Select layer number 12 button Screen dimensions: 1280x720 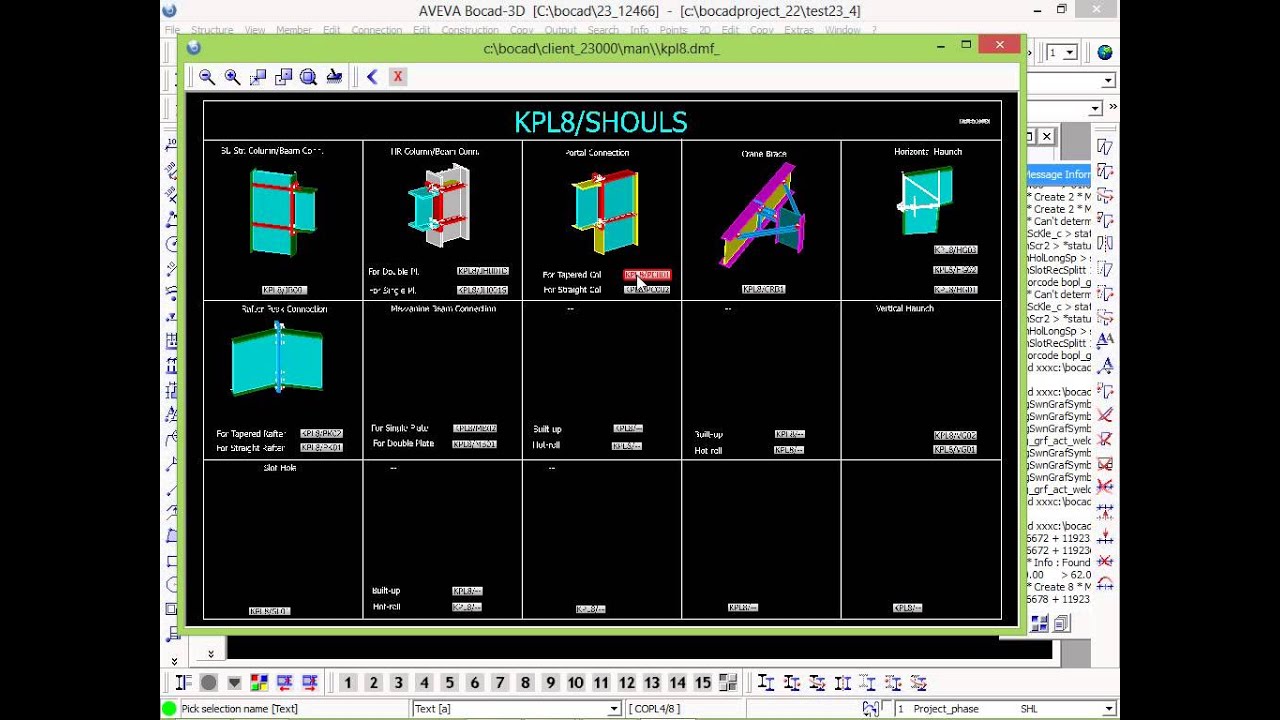627,683
